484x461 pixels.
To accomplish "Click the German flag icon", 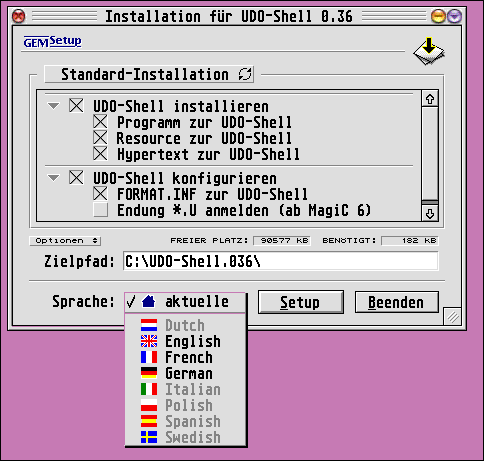I will point(149,373).
